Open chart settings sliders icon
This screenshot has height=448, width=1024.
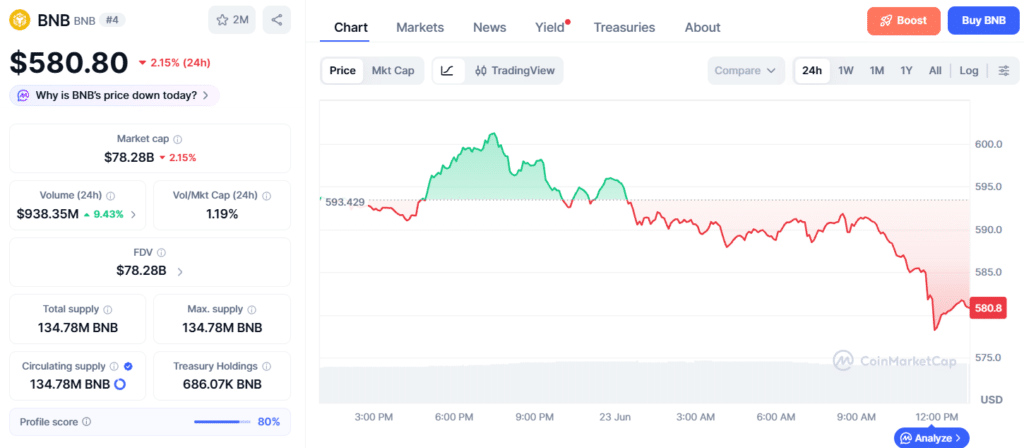(1004, 71)
